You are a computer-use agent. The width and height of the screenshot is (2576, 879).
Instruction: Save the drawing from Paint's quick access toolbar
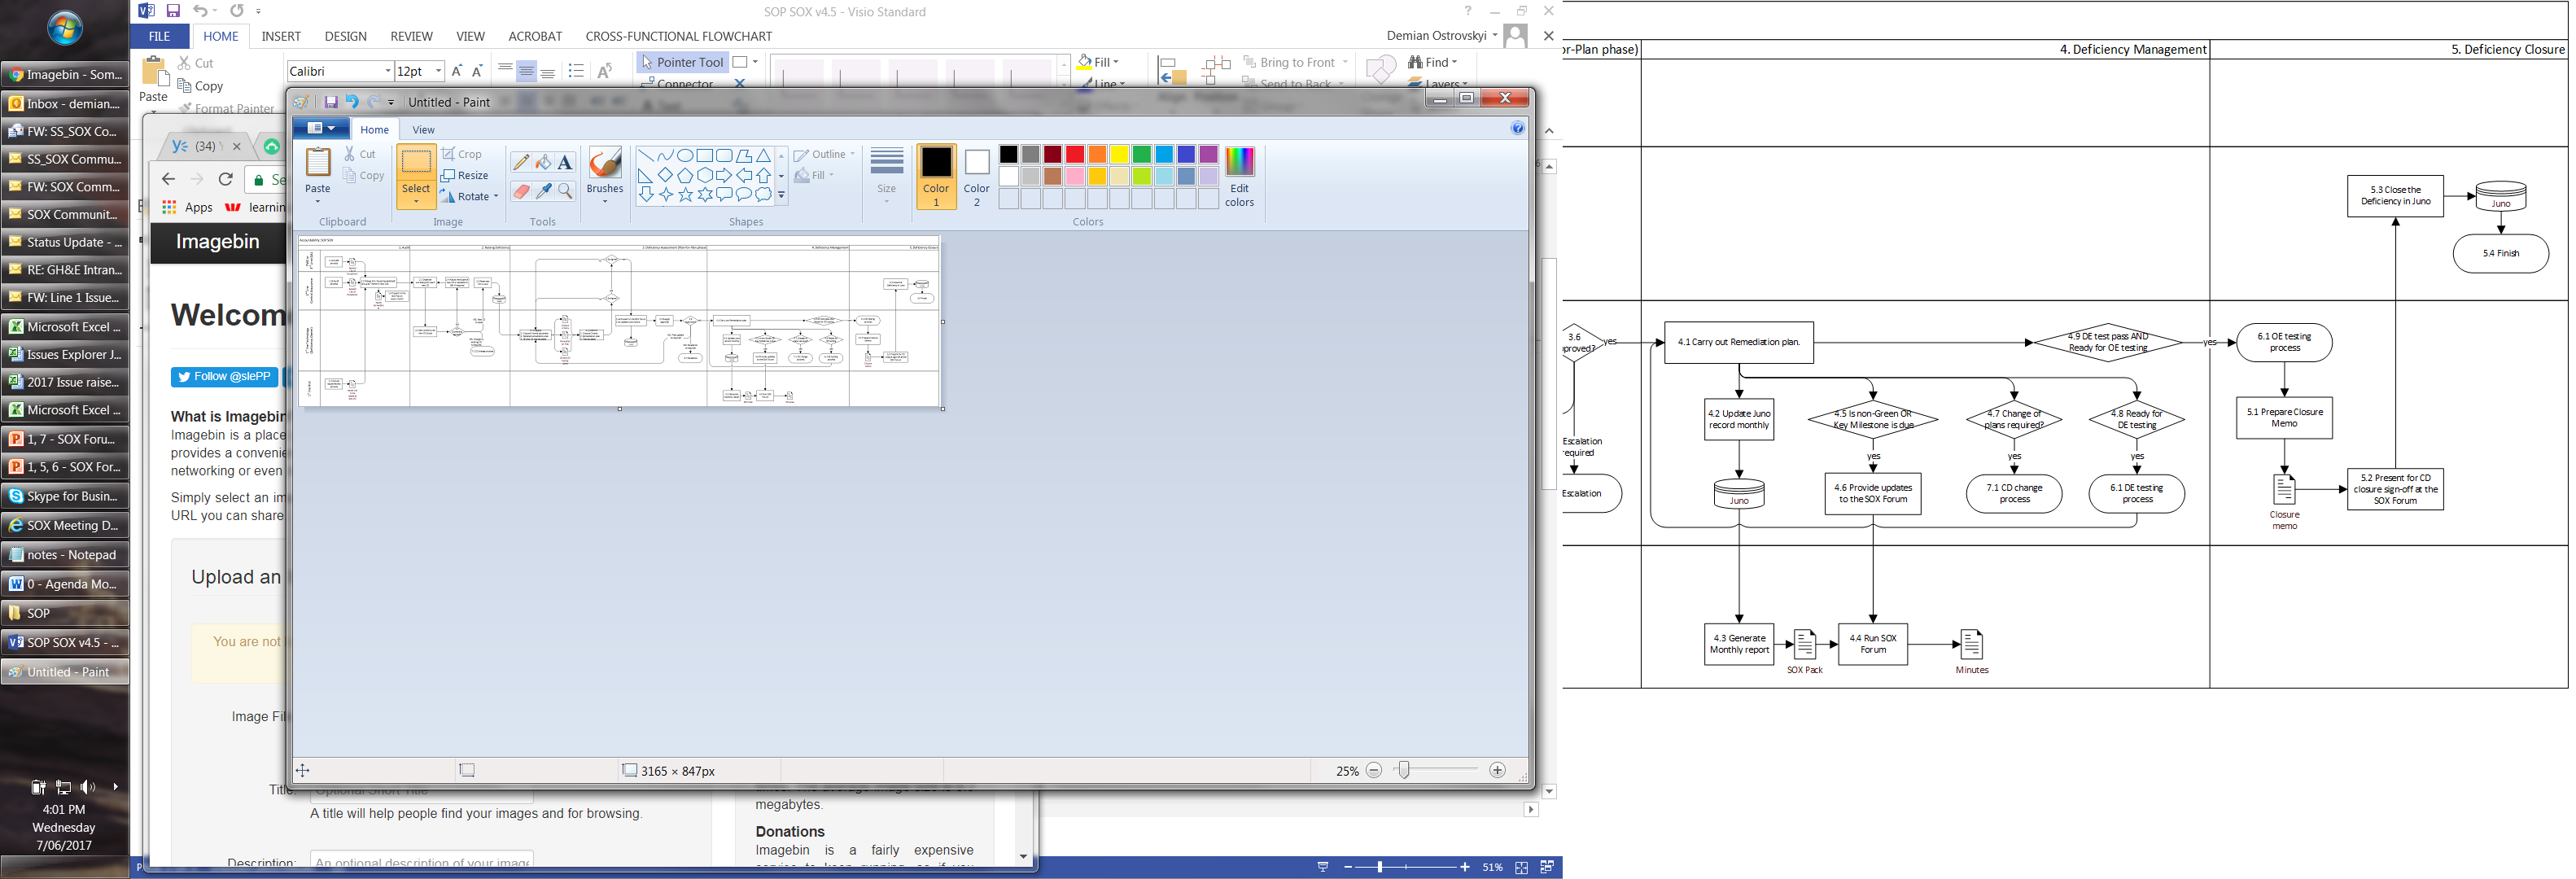pyautogui.click(x=330, y=102)
